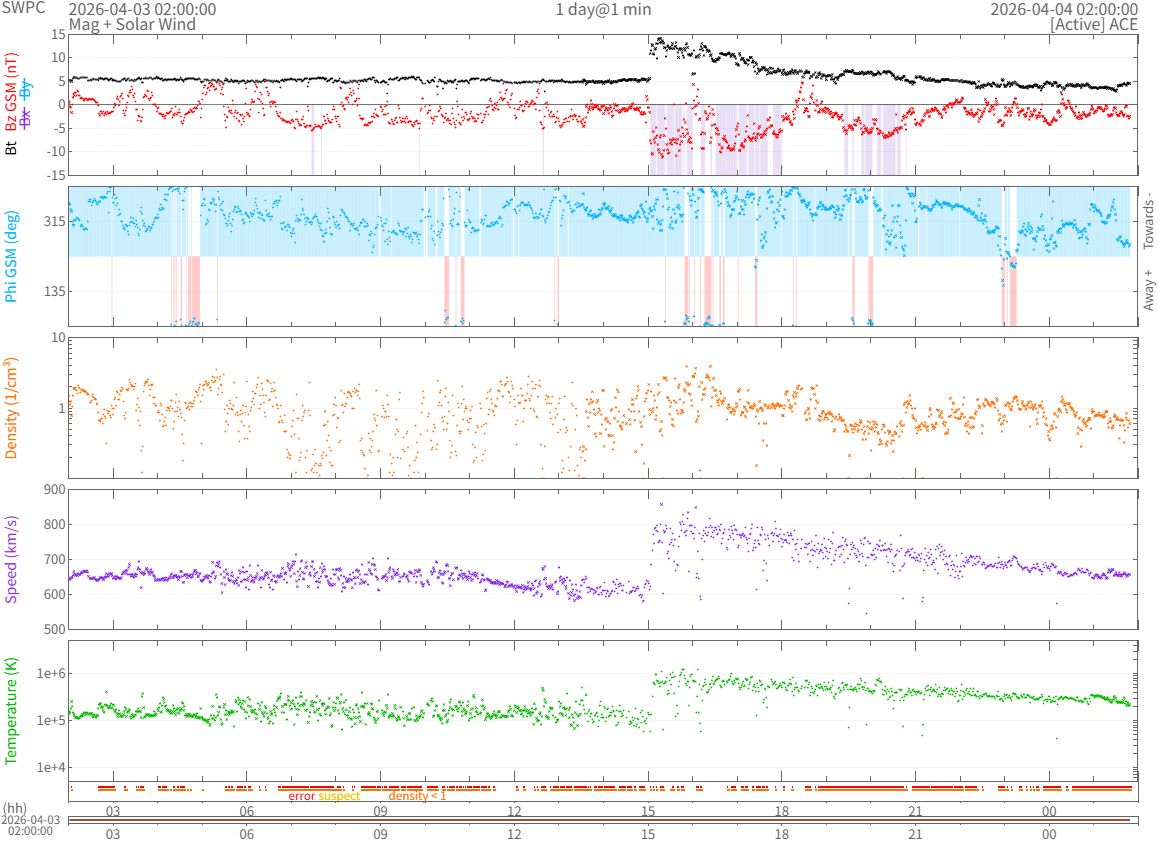
Task: Click the end timestamp 2026-04-04 02:00:00
Action: click(1063, 9)
